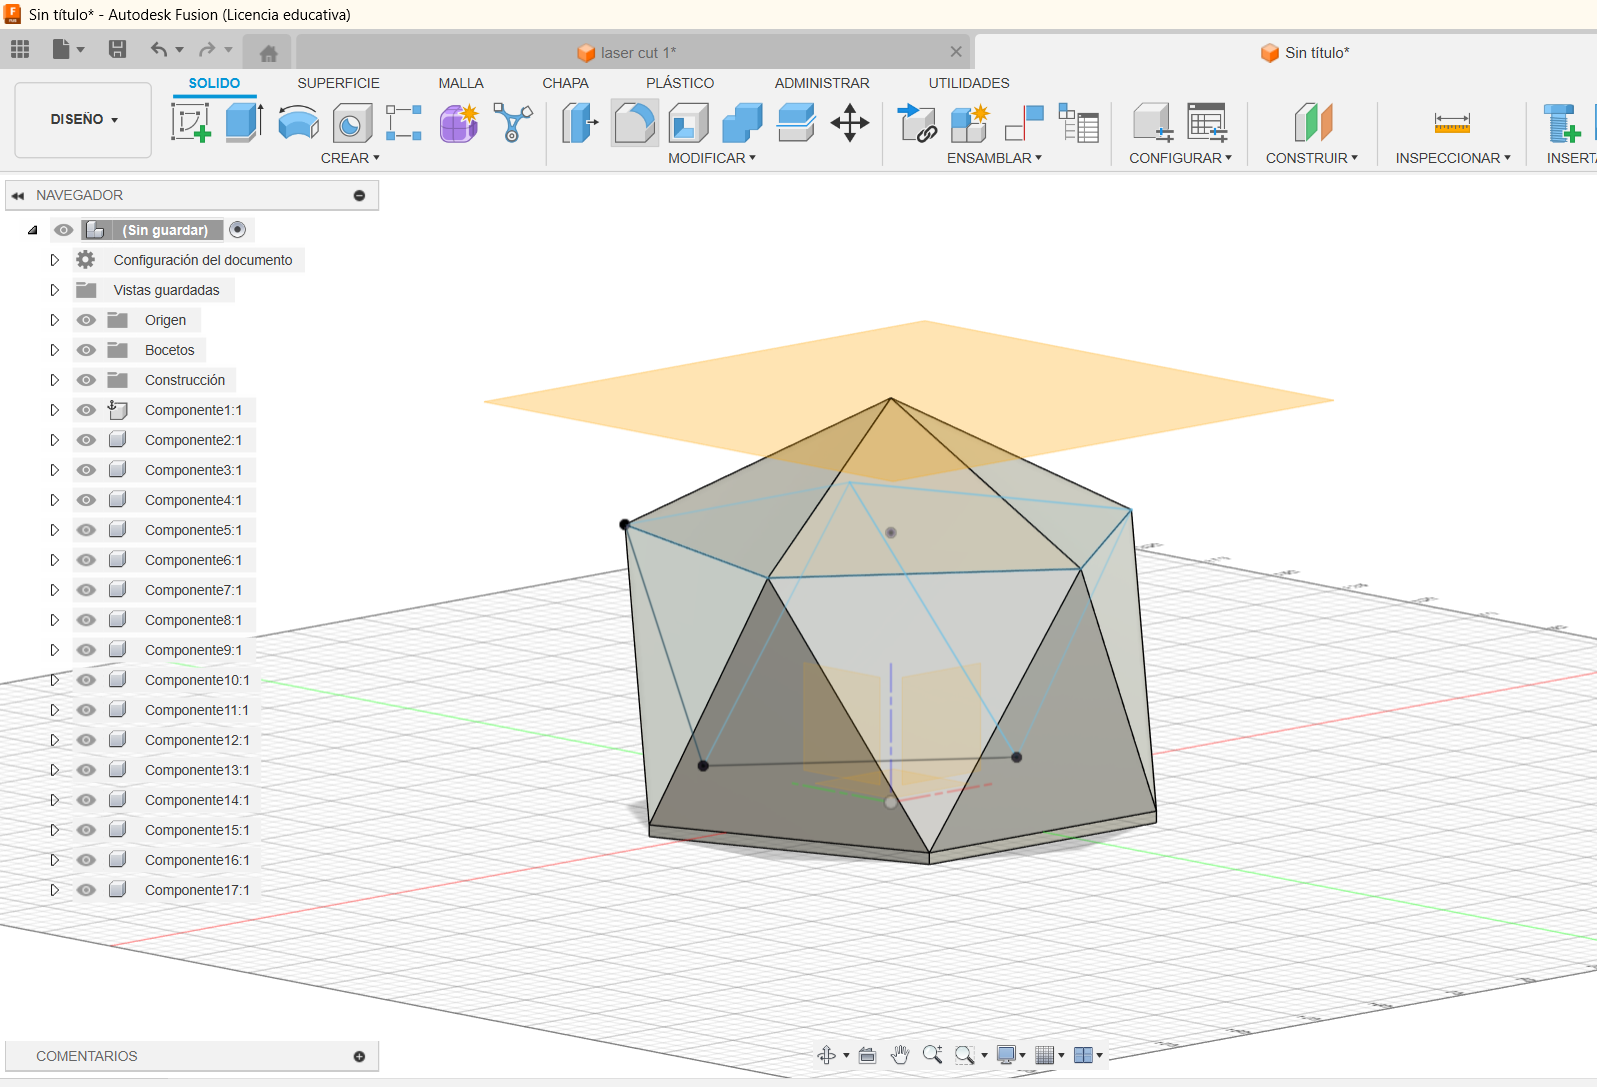
Task: Click the Create Sketch tool icon
Action: (191, 123)
